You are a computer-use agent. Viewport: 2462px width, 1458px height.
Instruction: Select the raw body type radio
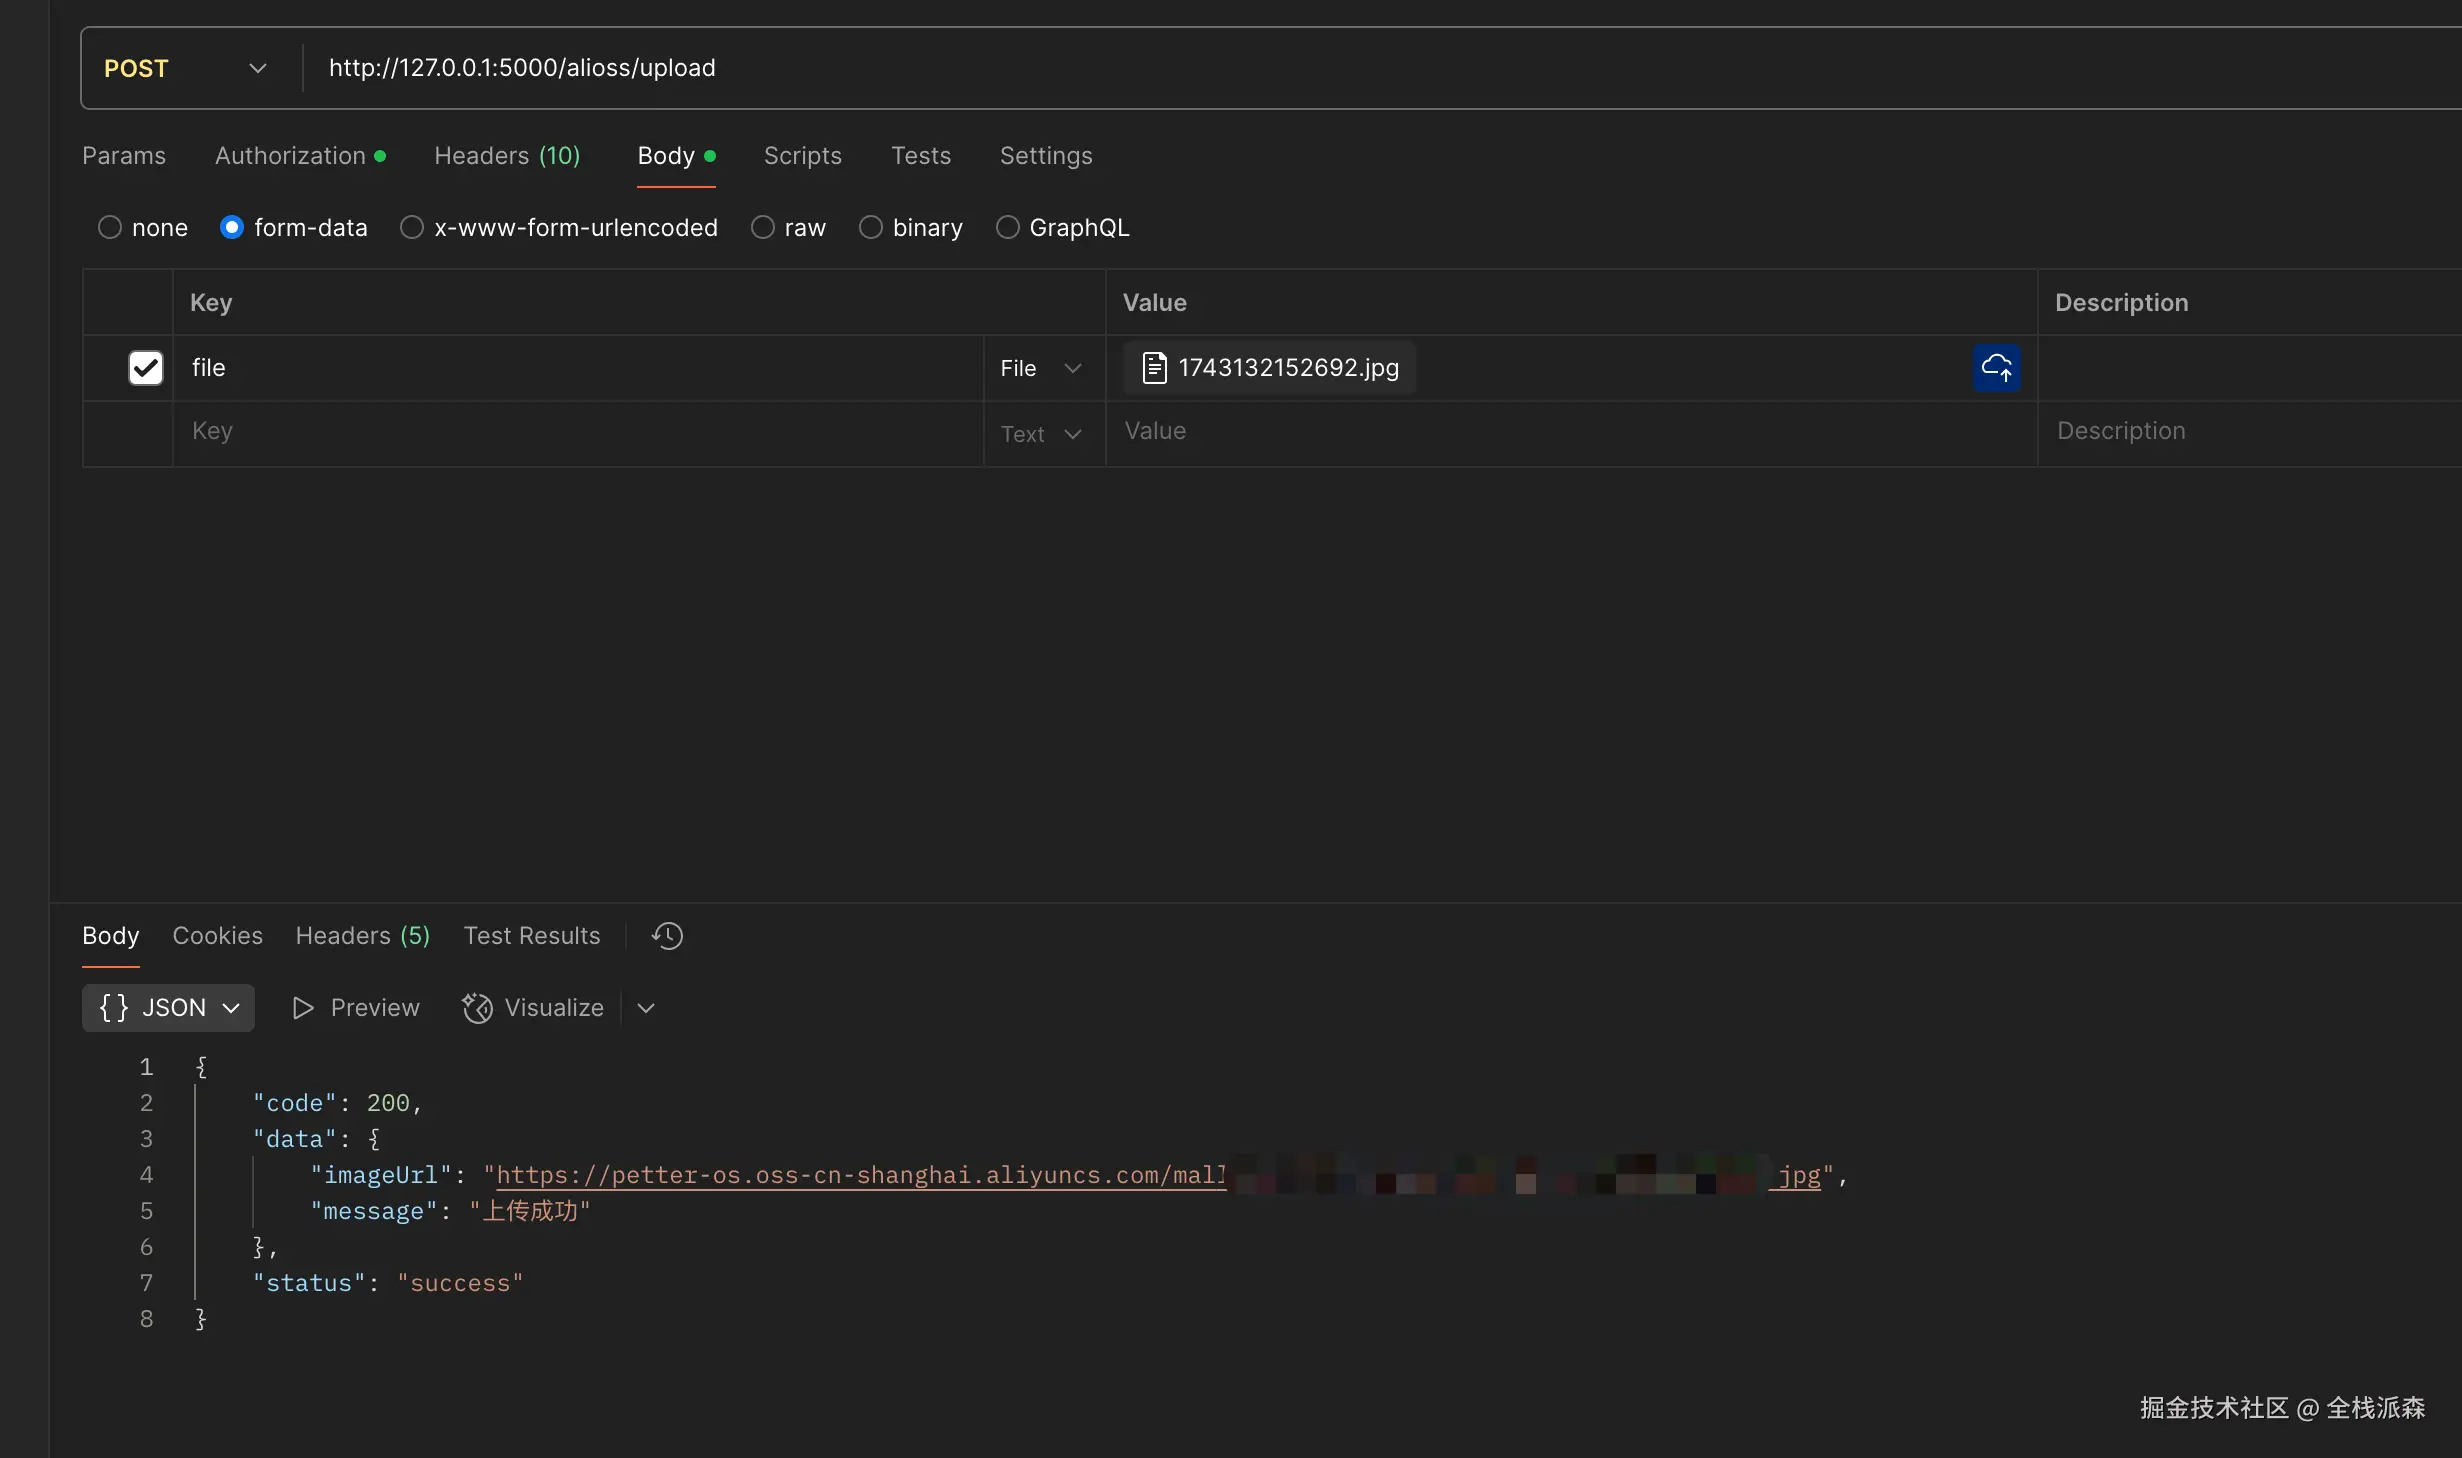pos(763,228)
